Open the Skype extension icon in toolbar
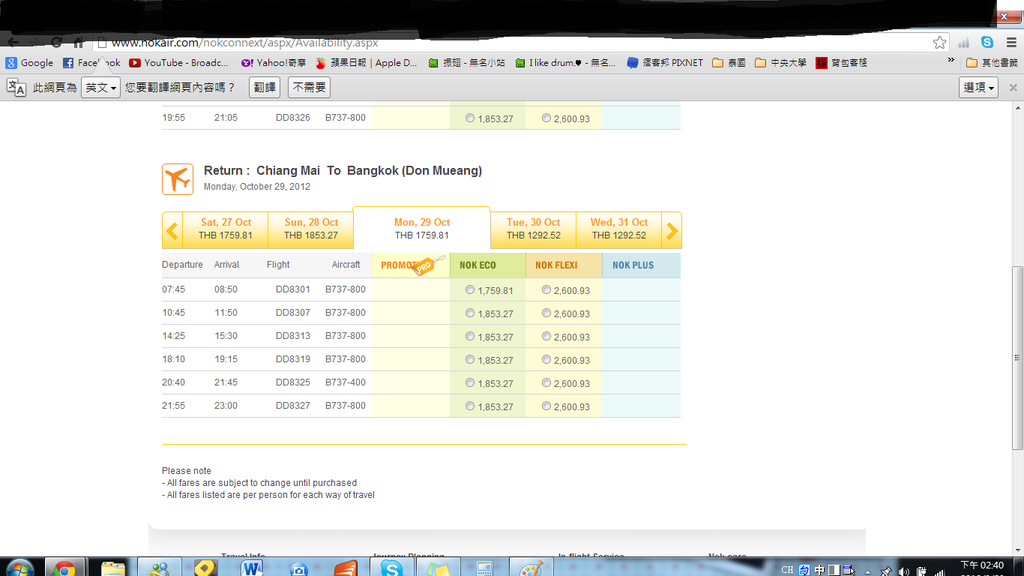 pyautogui.click(x=987, y=42)
